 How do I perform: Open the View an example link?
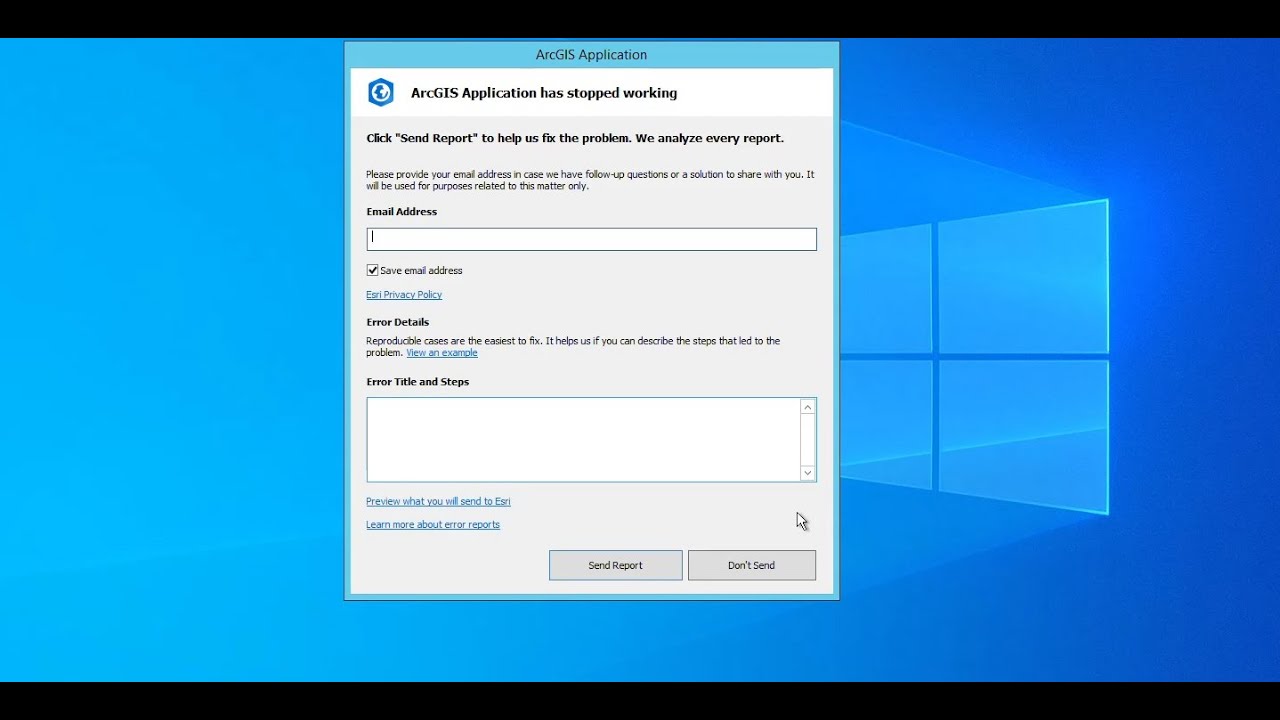pyautogui.click(x=442, y=353)
